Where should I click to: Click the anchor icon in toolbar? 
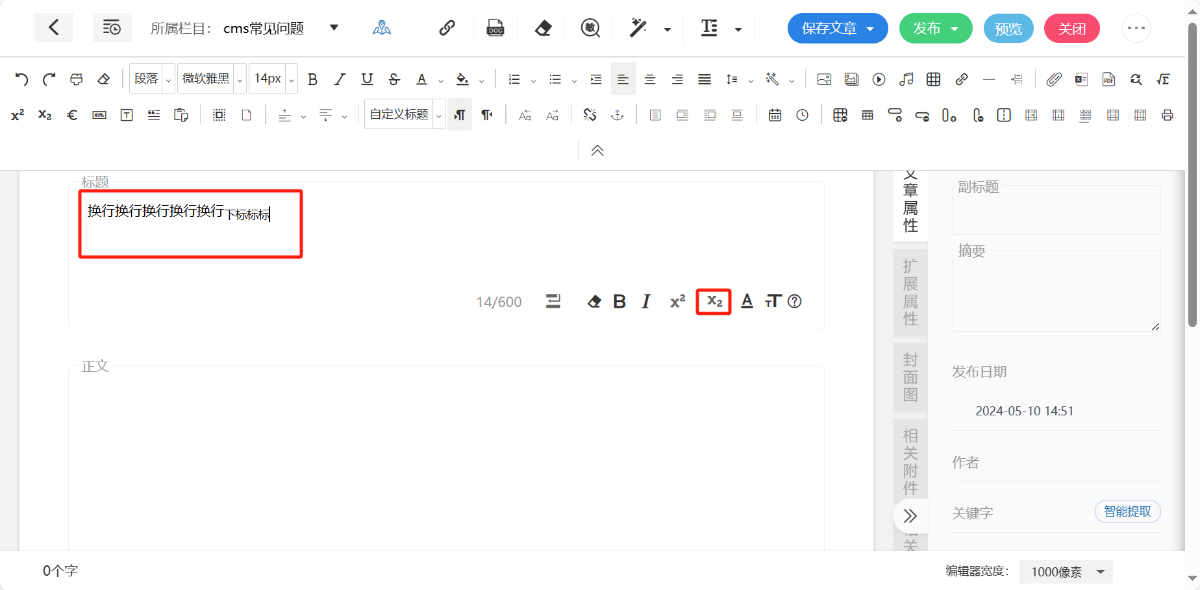click(617, 115)
